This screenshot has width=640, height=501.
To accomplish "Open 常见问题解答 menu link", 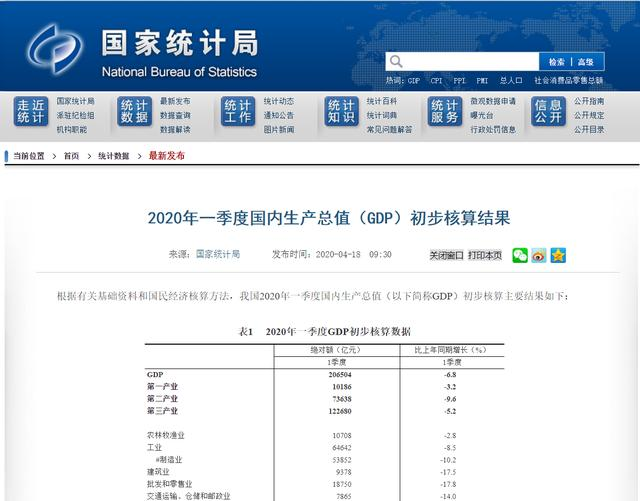I will [389, 129].
